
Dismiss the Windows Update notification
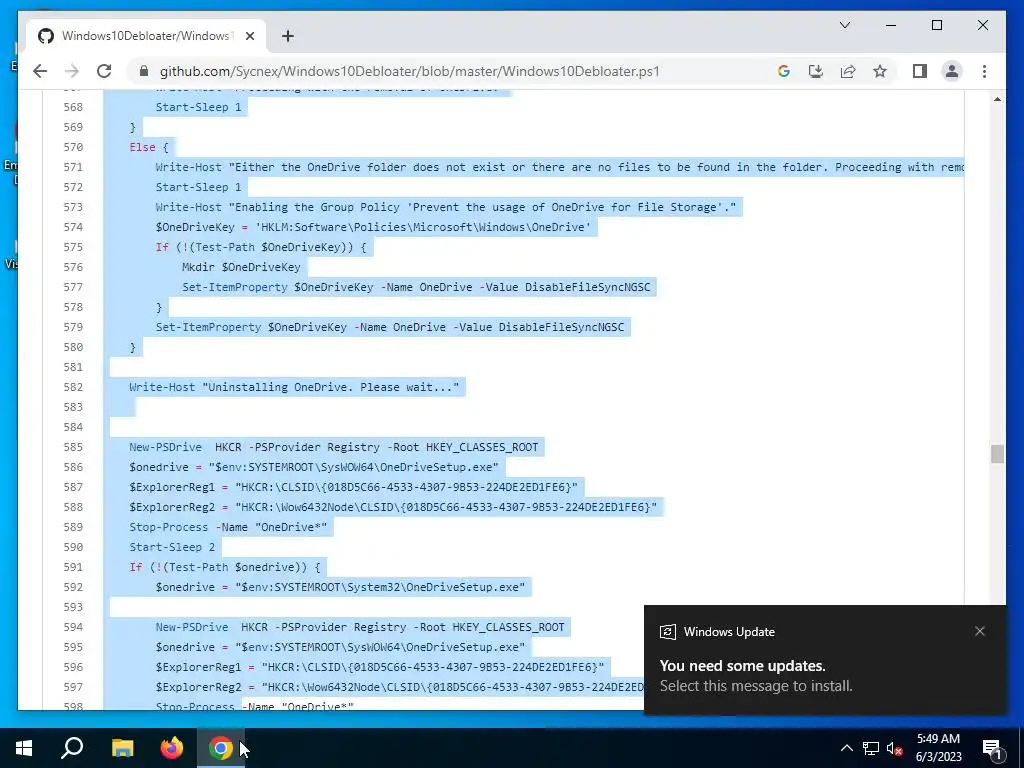click(x=980, y=631)
